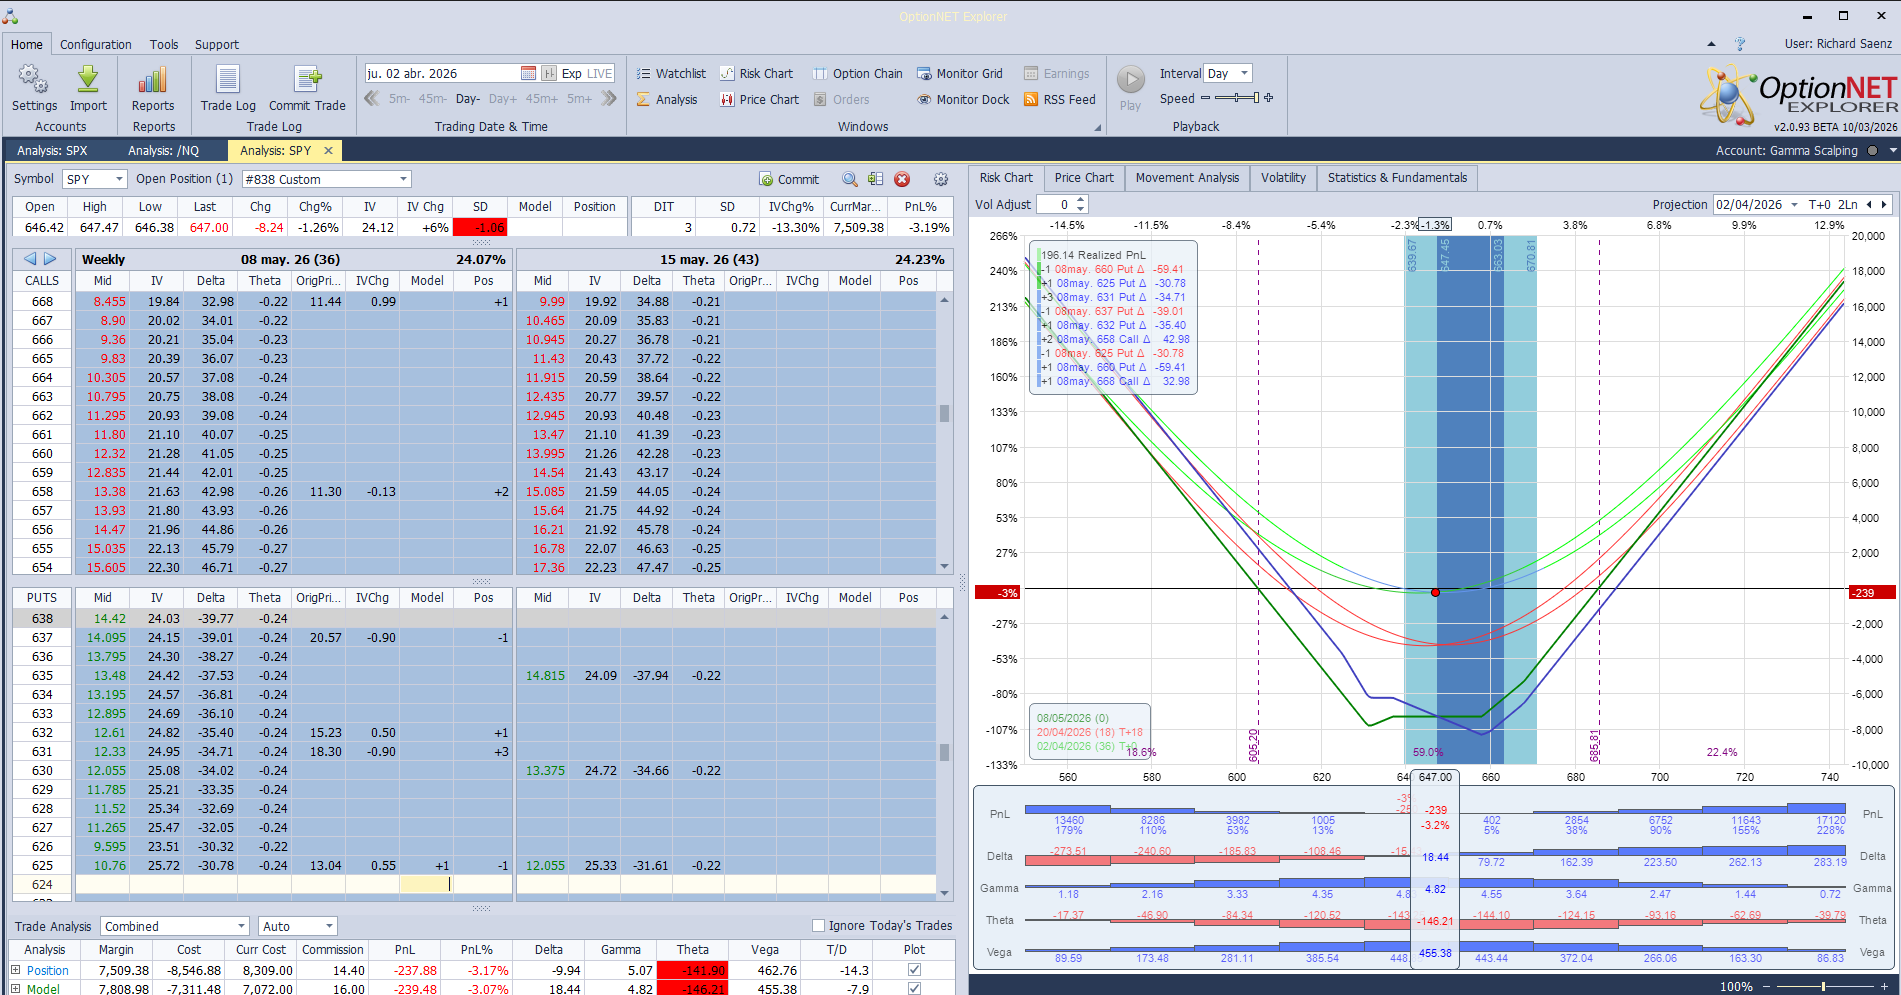The width and height of the screenshot is (1901, 995).
Task: Open the Monitor Dock window
Action: click(x=963, y=99)
